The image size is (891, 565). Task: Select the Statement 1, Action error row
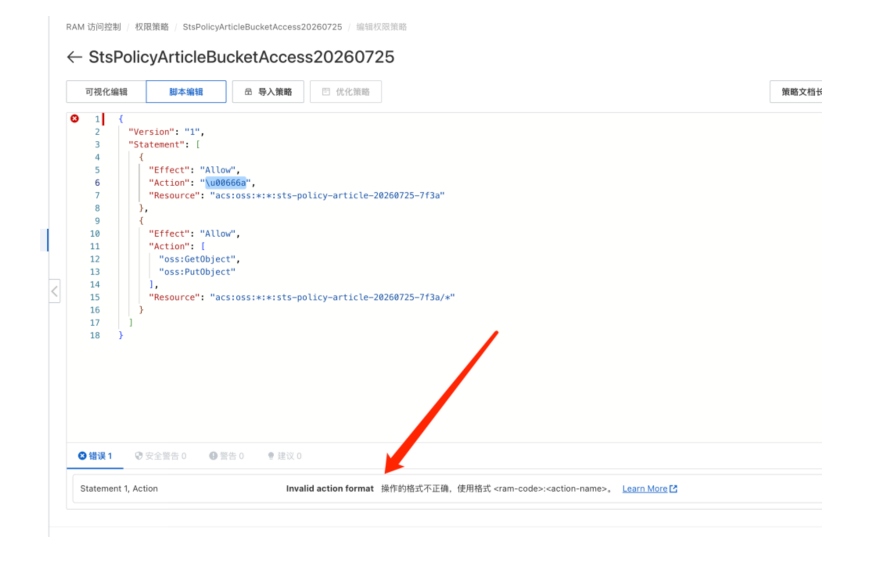pyautogui.click(x=447, y=489)
